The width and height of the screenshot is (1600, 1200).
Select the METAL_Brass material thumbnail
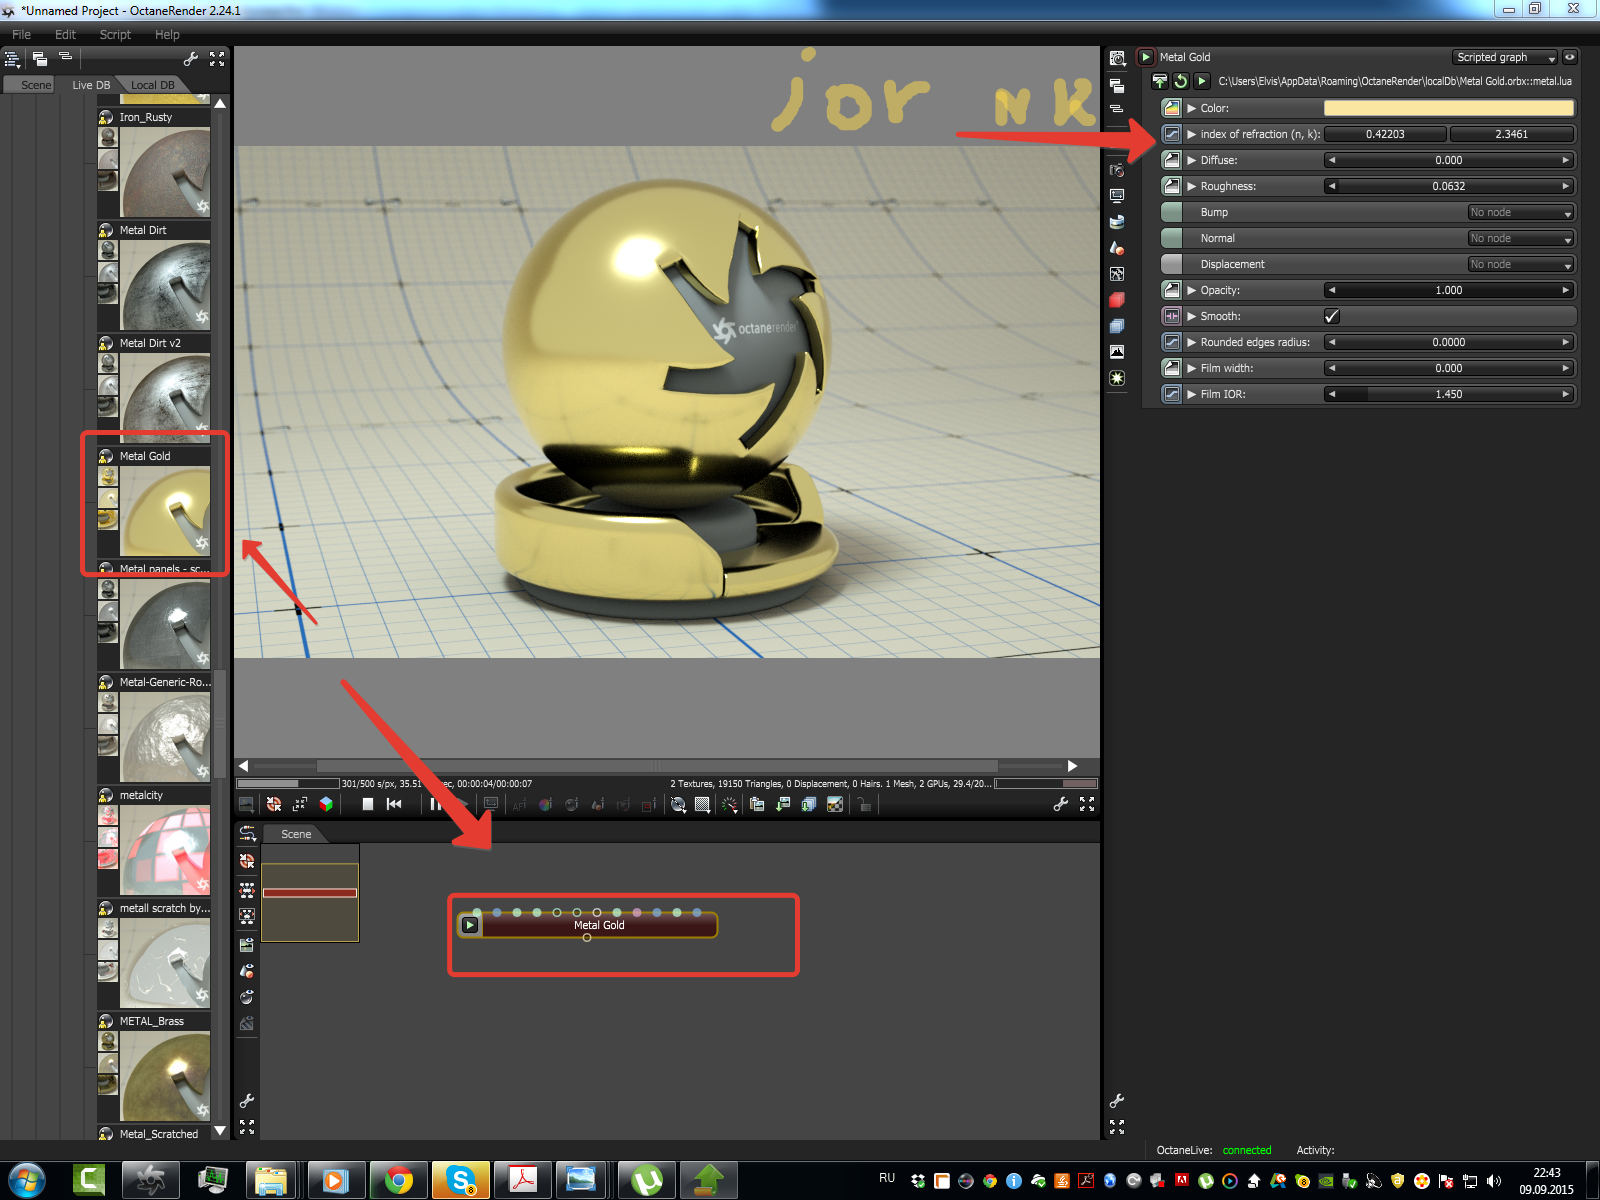[165, 1077]
